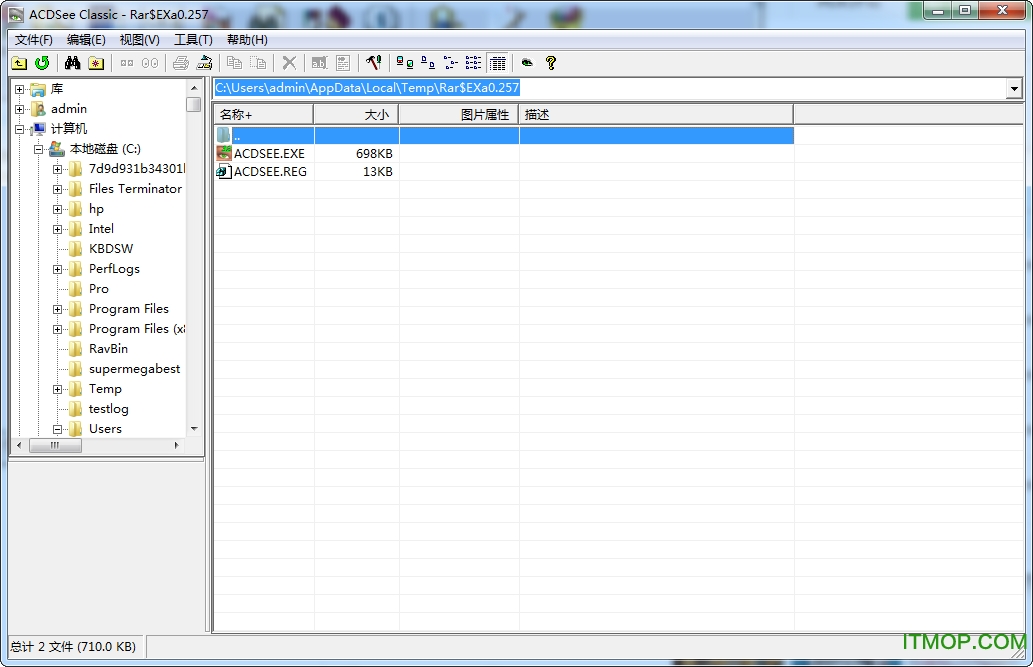Click tree vertical scrollbar thumb
This screenshot has height=667, width=1033.
click(x=194, y=105)
